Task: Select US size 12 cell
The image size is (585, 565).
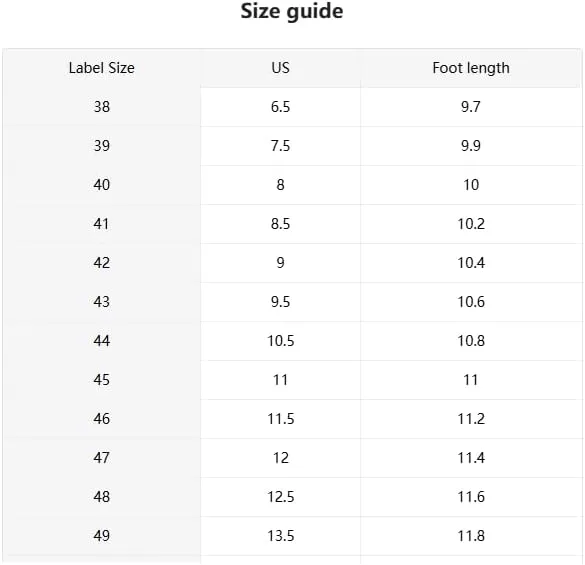Action: point(281,458)
